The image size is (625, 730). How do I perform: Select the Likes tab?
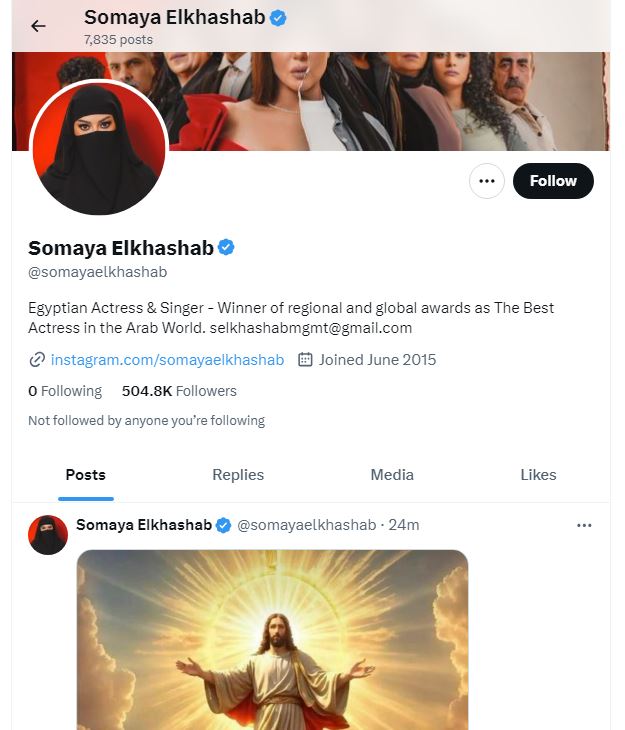[538, 475]
